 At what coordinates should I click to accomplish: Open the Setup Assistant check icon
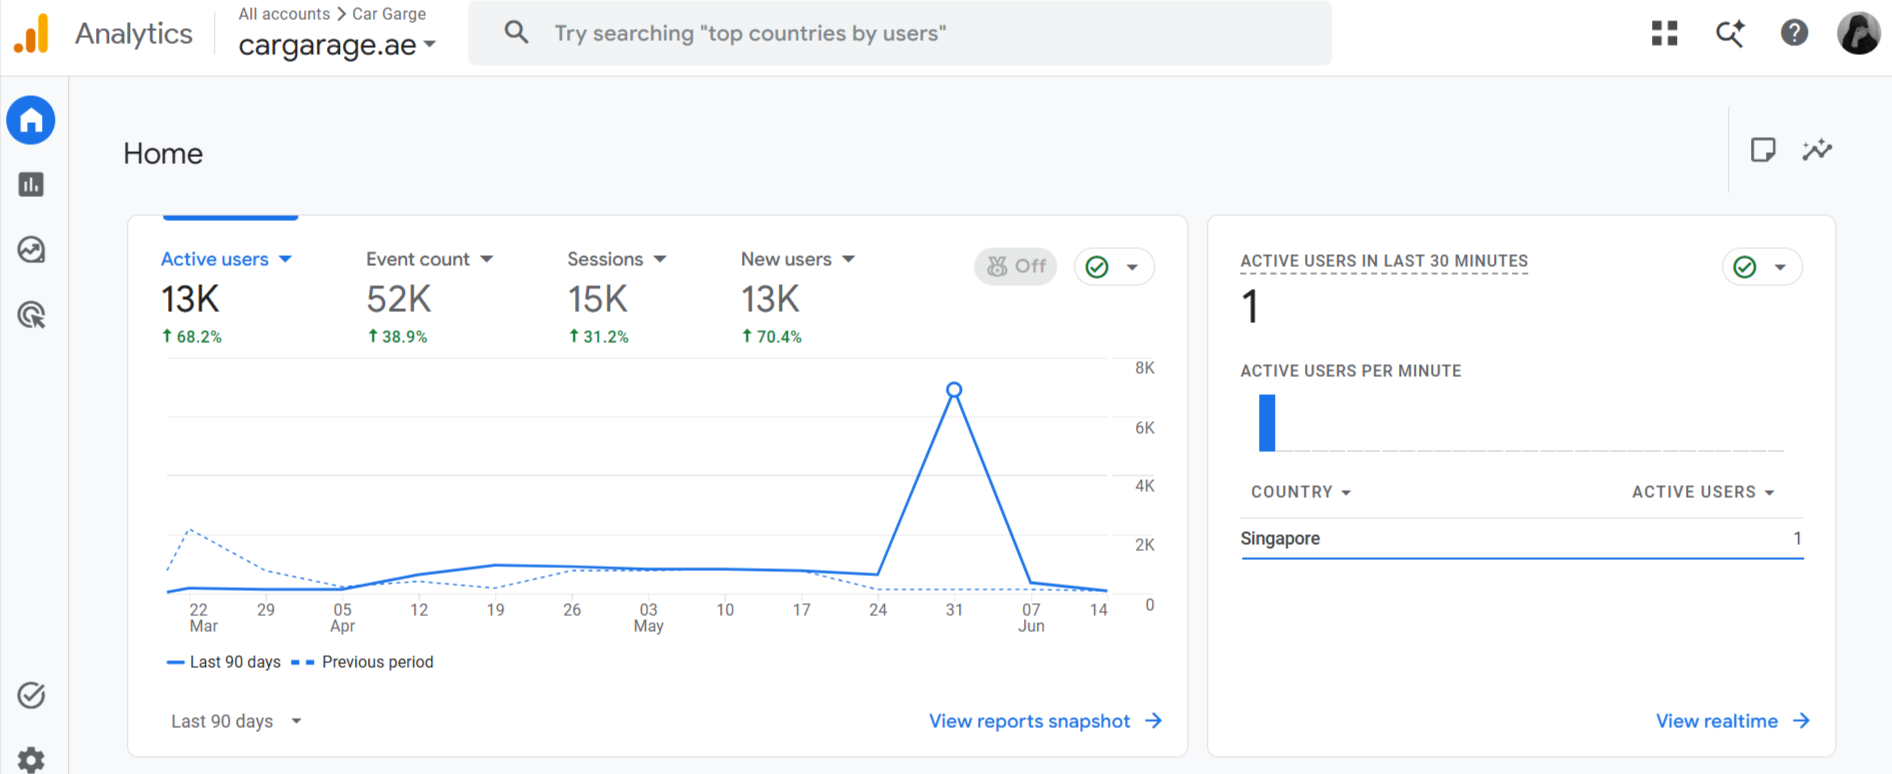(x=31, y=695)
